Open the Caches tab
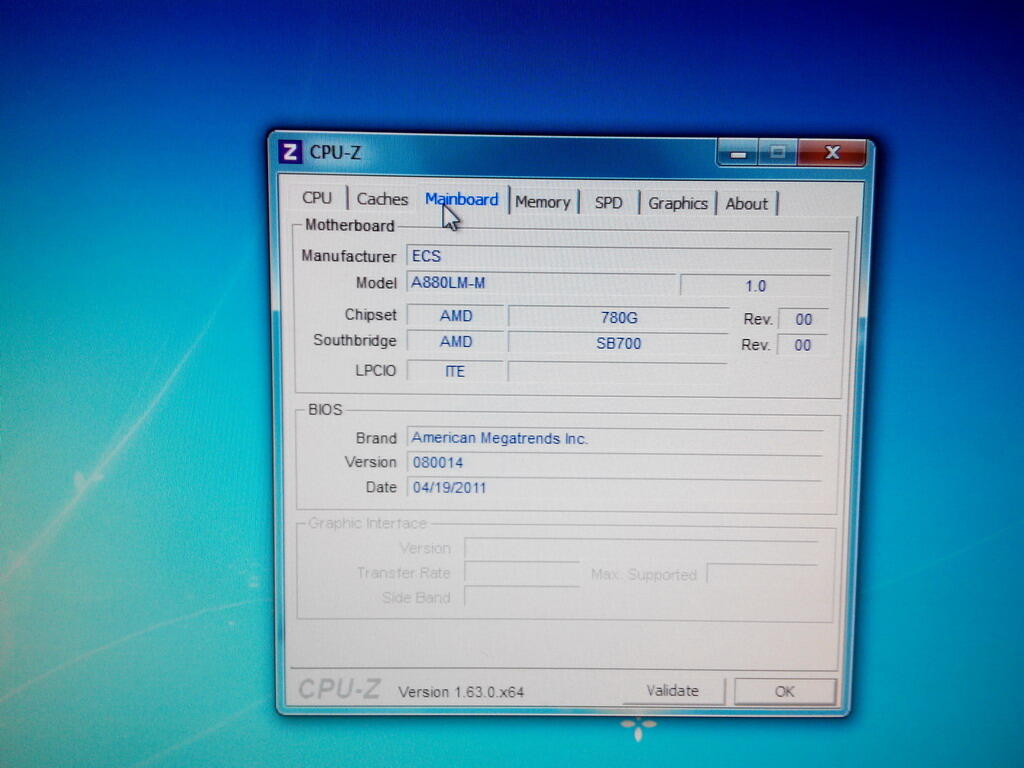 382,199
